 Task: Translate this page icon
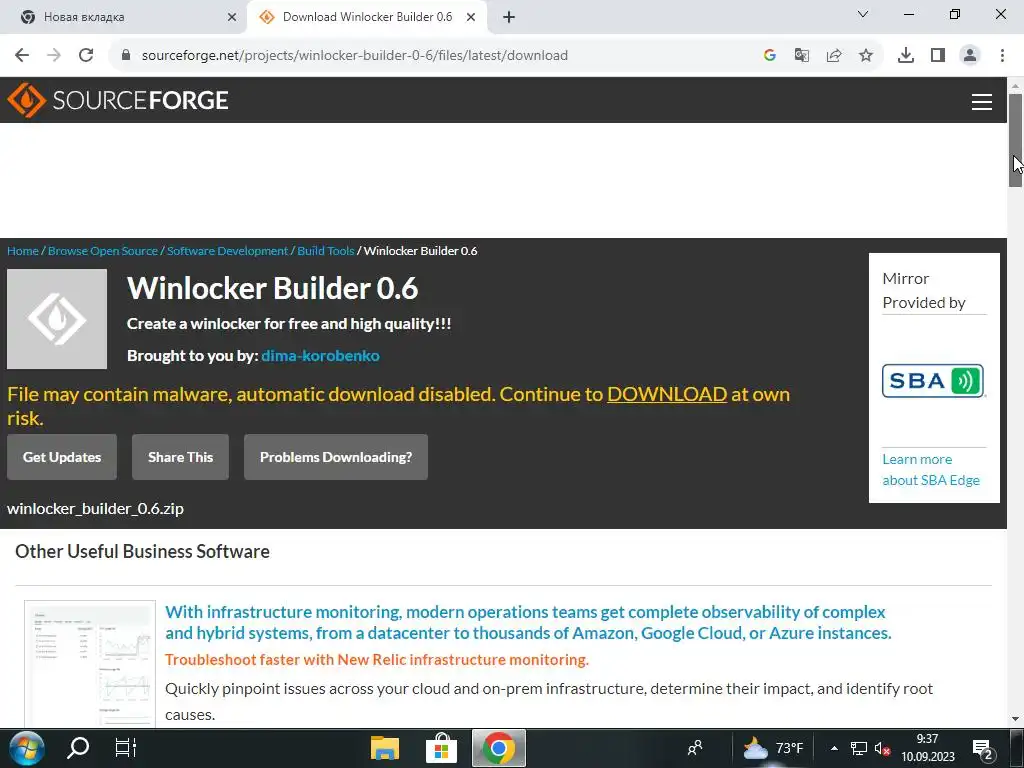pyautogui.click(x=801, y=56)
